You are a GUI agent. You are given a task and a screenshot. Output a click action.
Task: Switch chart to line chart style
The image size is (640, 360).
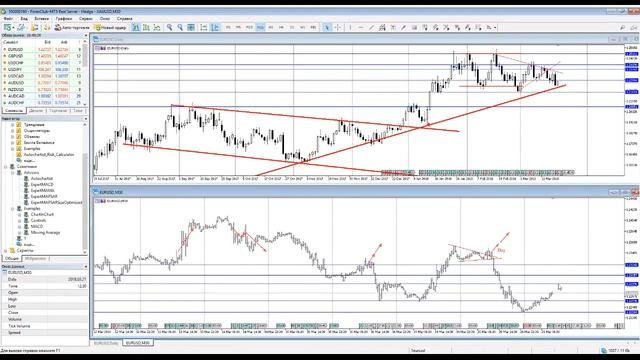(x=157, y=27)
